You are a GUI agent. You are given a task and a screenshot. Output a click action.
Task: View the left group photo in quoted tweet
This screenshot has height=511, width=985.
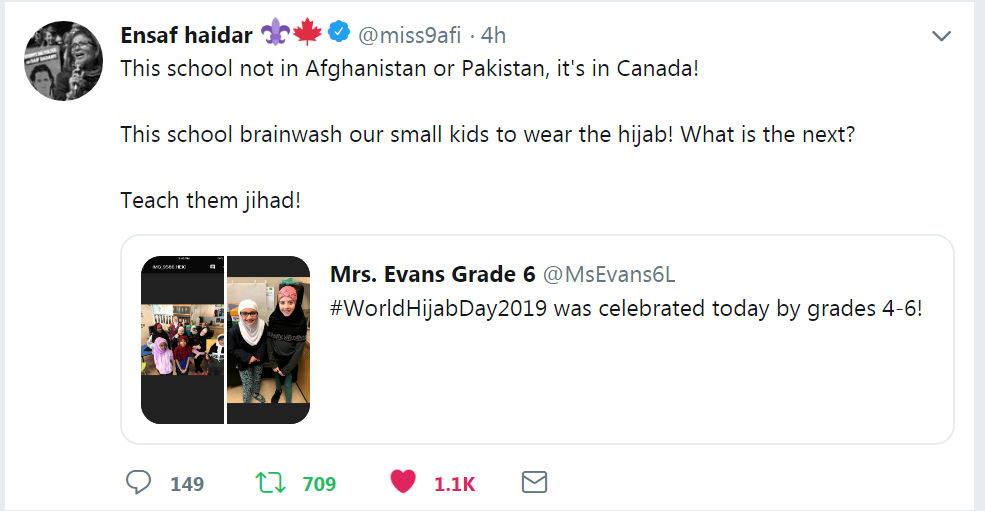tap(182, 340)
